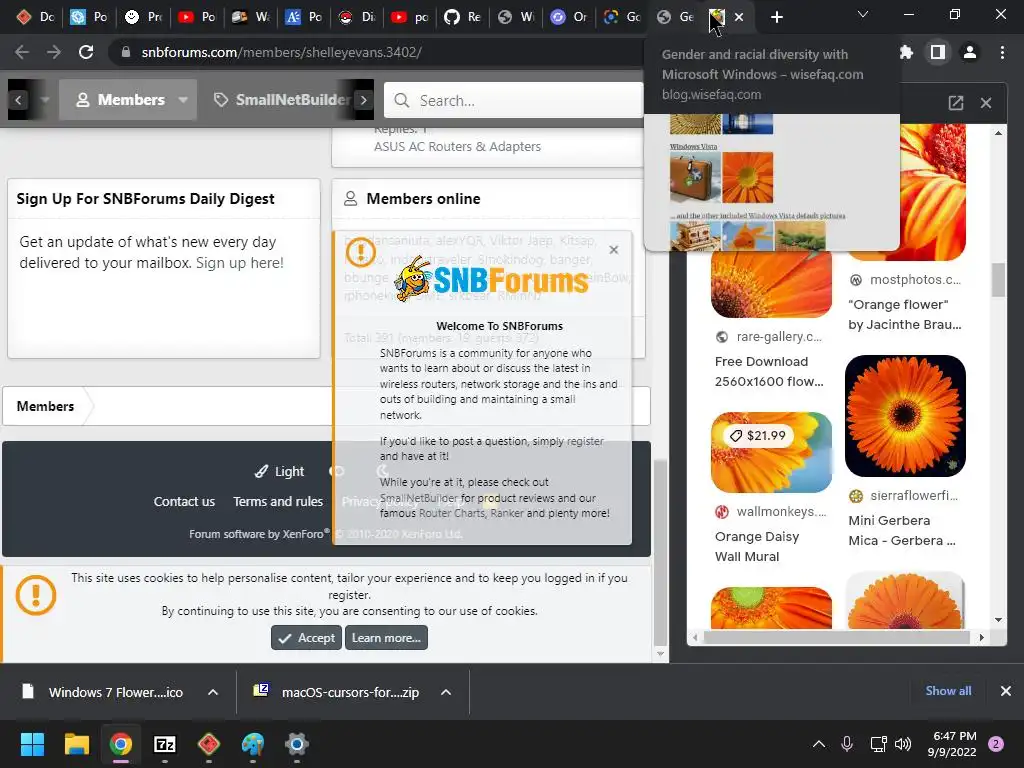The image size is (1024, 768).
Task: Toggle the Chrome side panel icon
Action: [x=938, y=52]
